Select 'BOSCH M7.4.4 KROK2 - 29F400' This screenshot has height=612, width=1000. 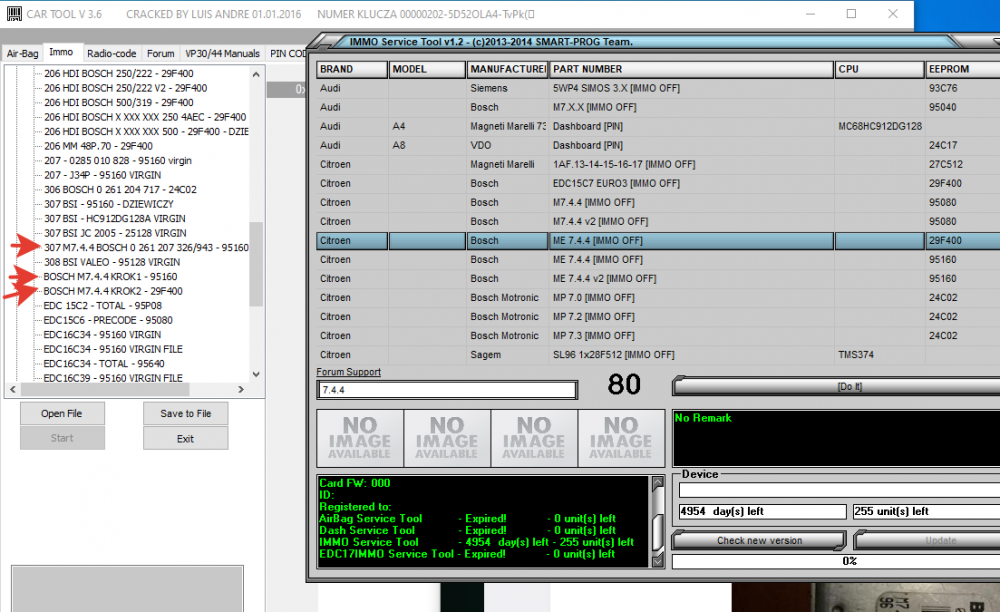(x=113, y=291)
